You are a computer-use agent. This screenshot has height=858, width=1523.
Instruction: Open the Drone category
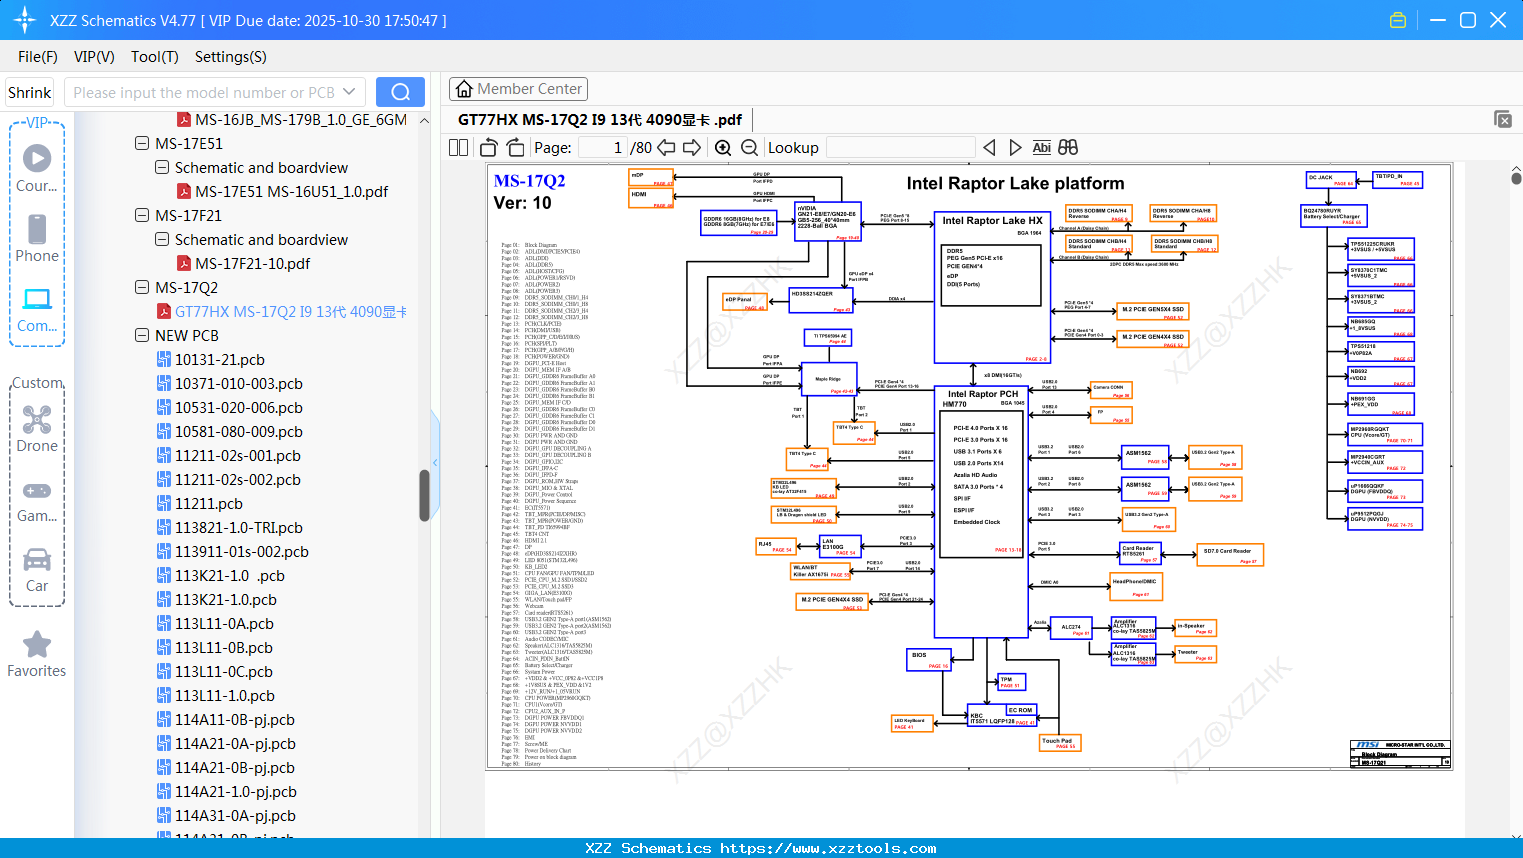pos(37,429)
